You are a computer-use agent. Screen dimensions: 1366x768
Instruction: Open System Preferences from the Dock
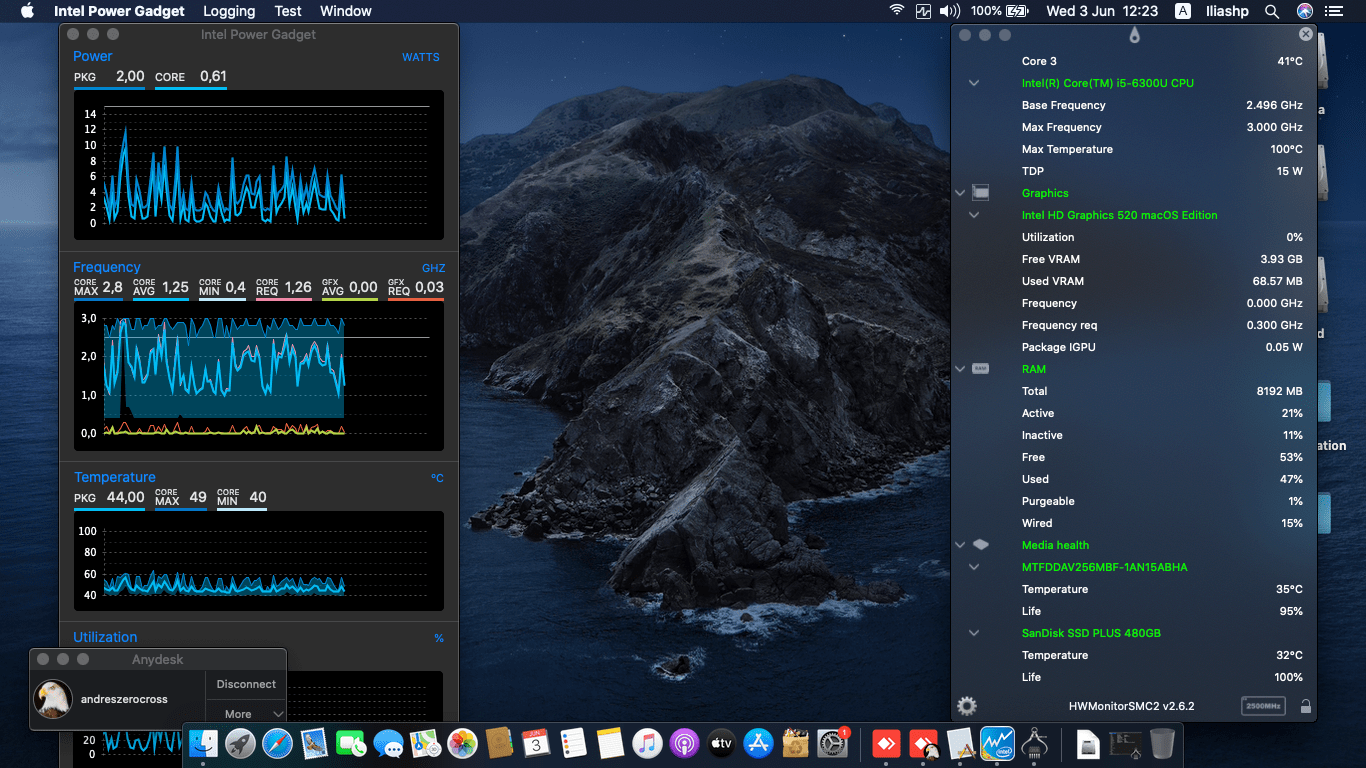832,743
